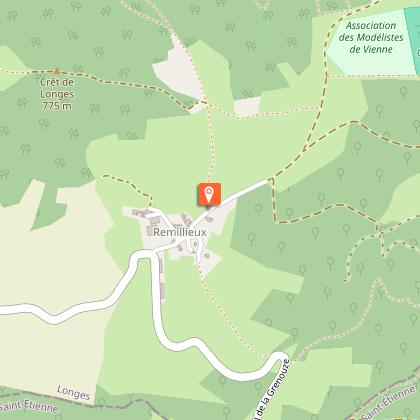Click the Longes commune label
420x420 pixels.
[74, 392]
